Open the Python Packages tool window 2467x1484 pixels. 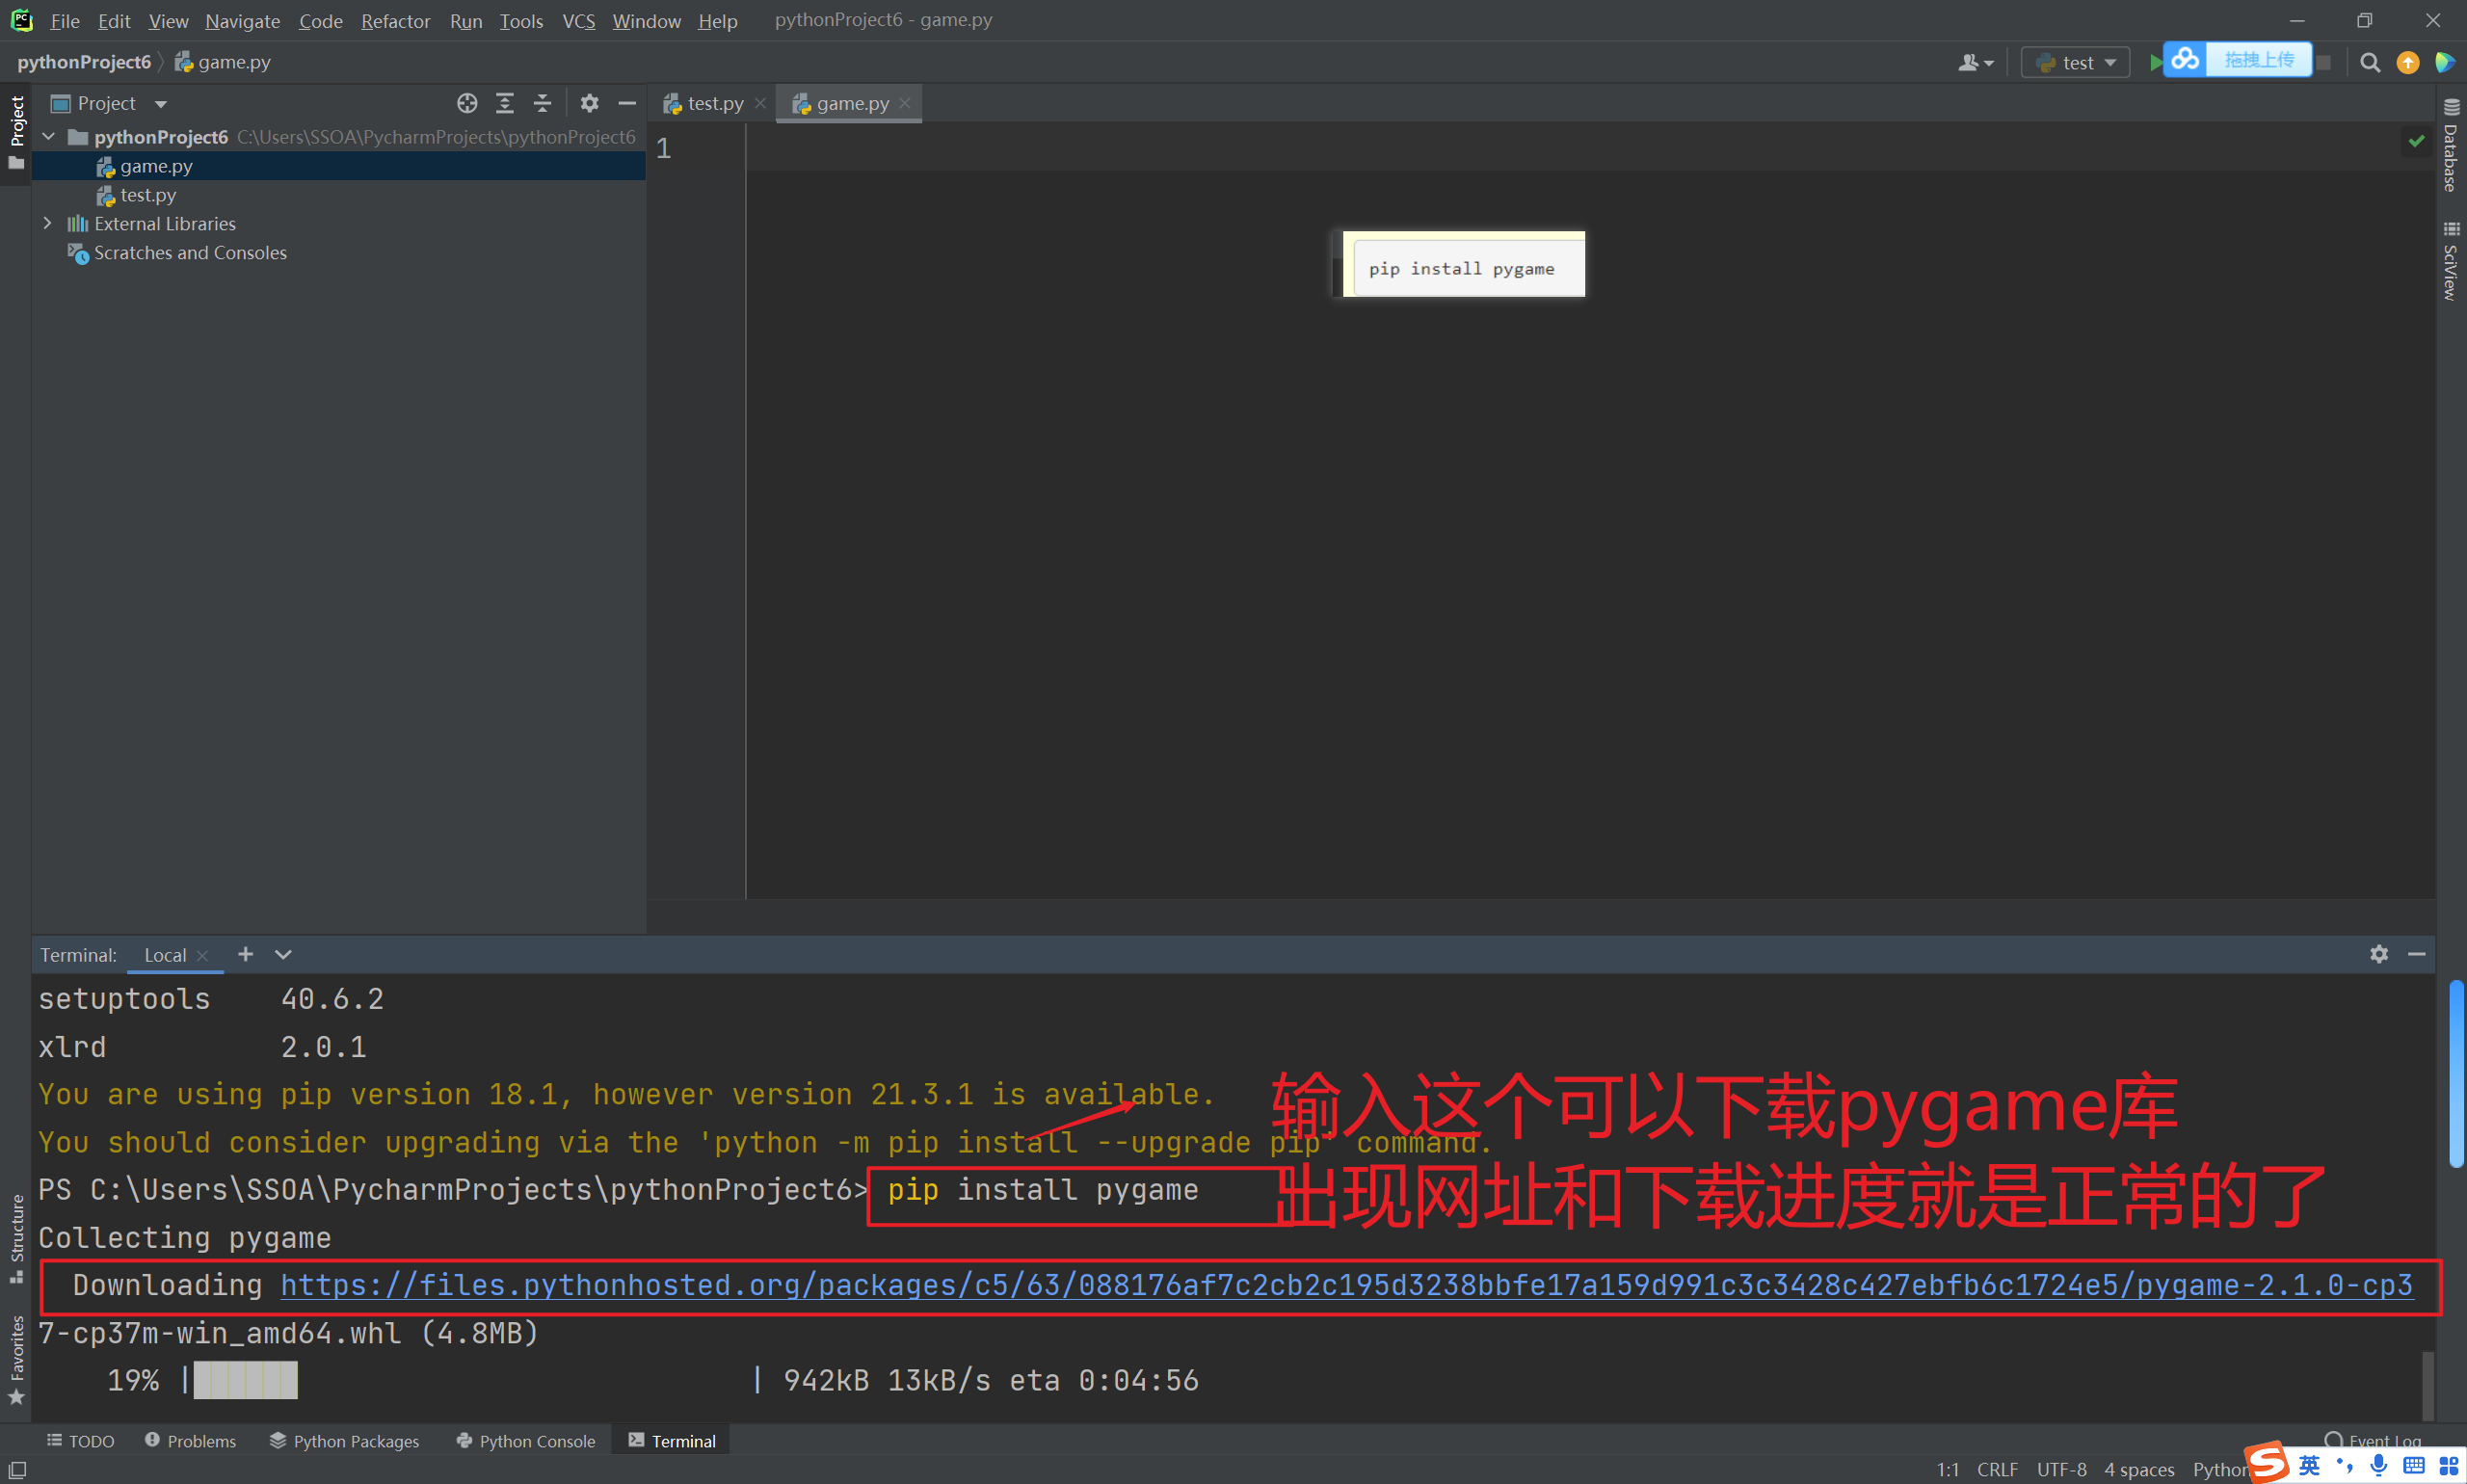click(x=344, y=1440)
